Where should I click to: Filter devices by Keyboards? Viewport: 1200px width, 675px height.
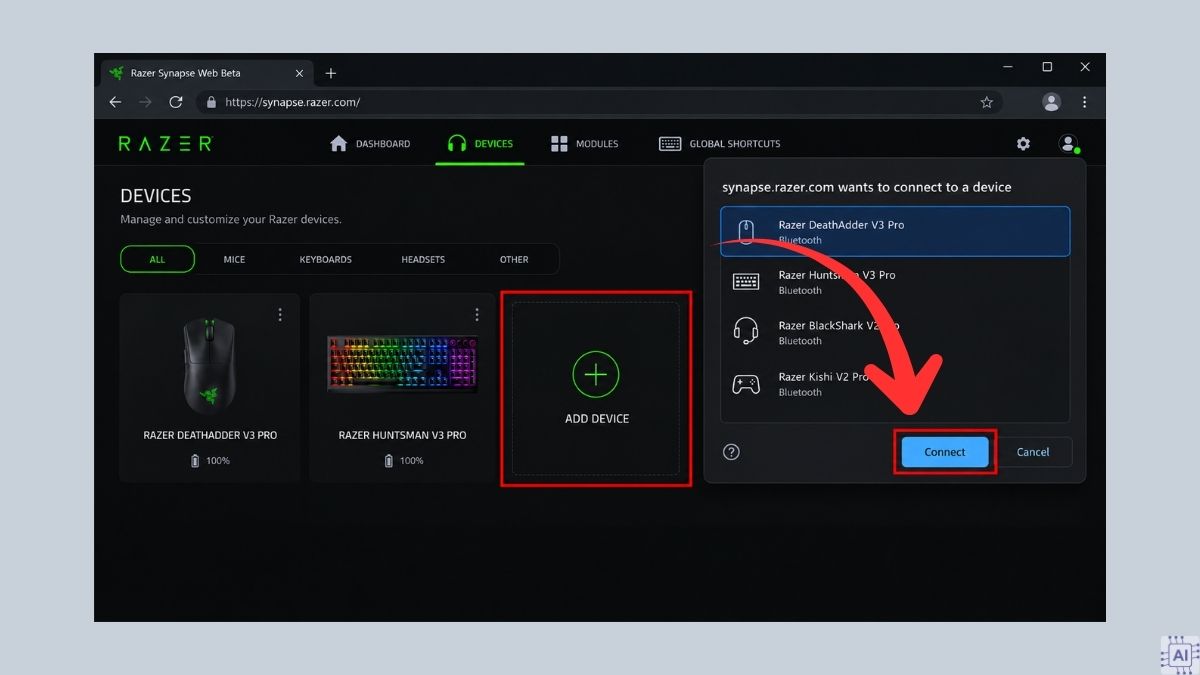(326, 259)
